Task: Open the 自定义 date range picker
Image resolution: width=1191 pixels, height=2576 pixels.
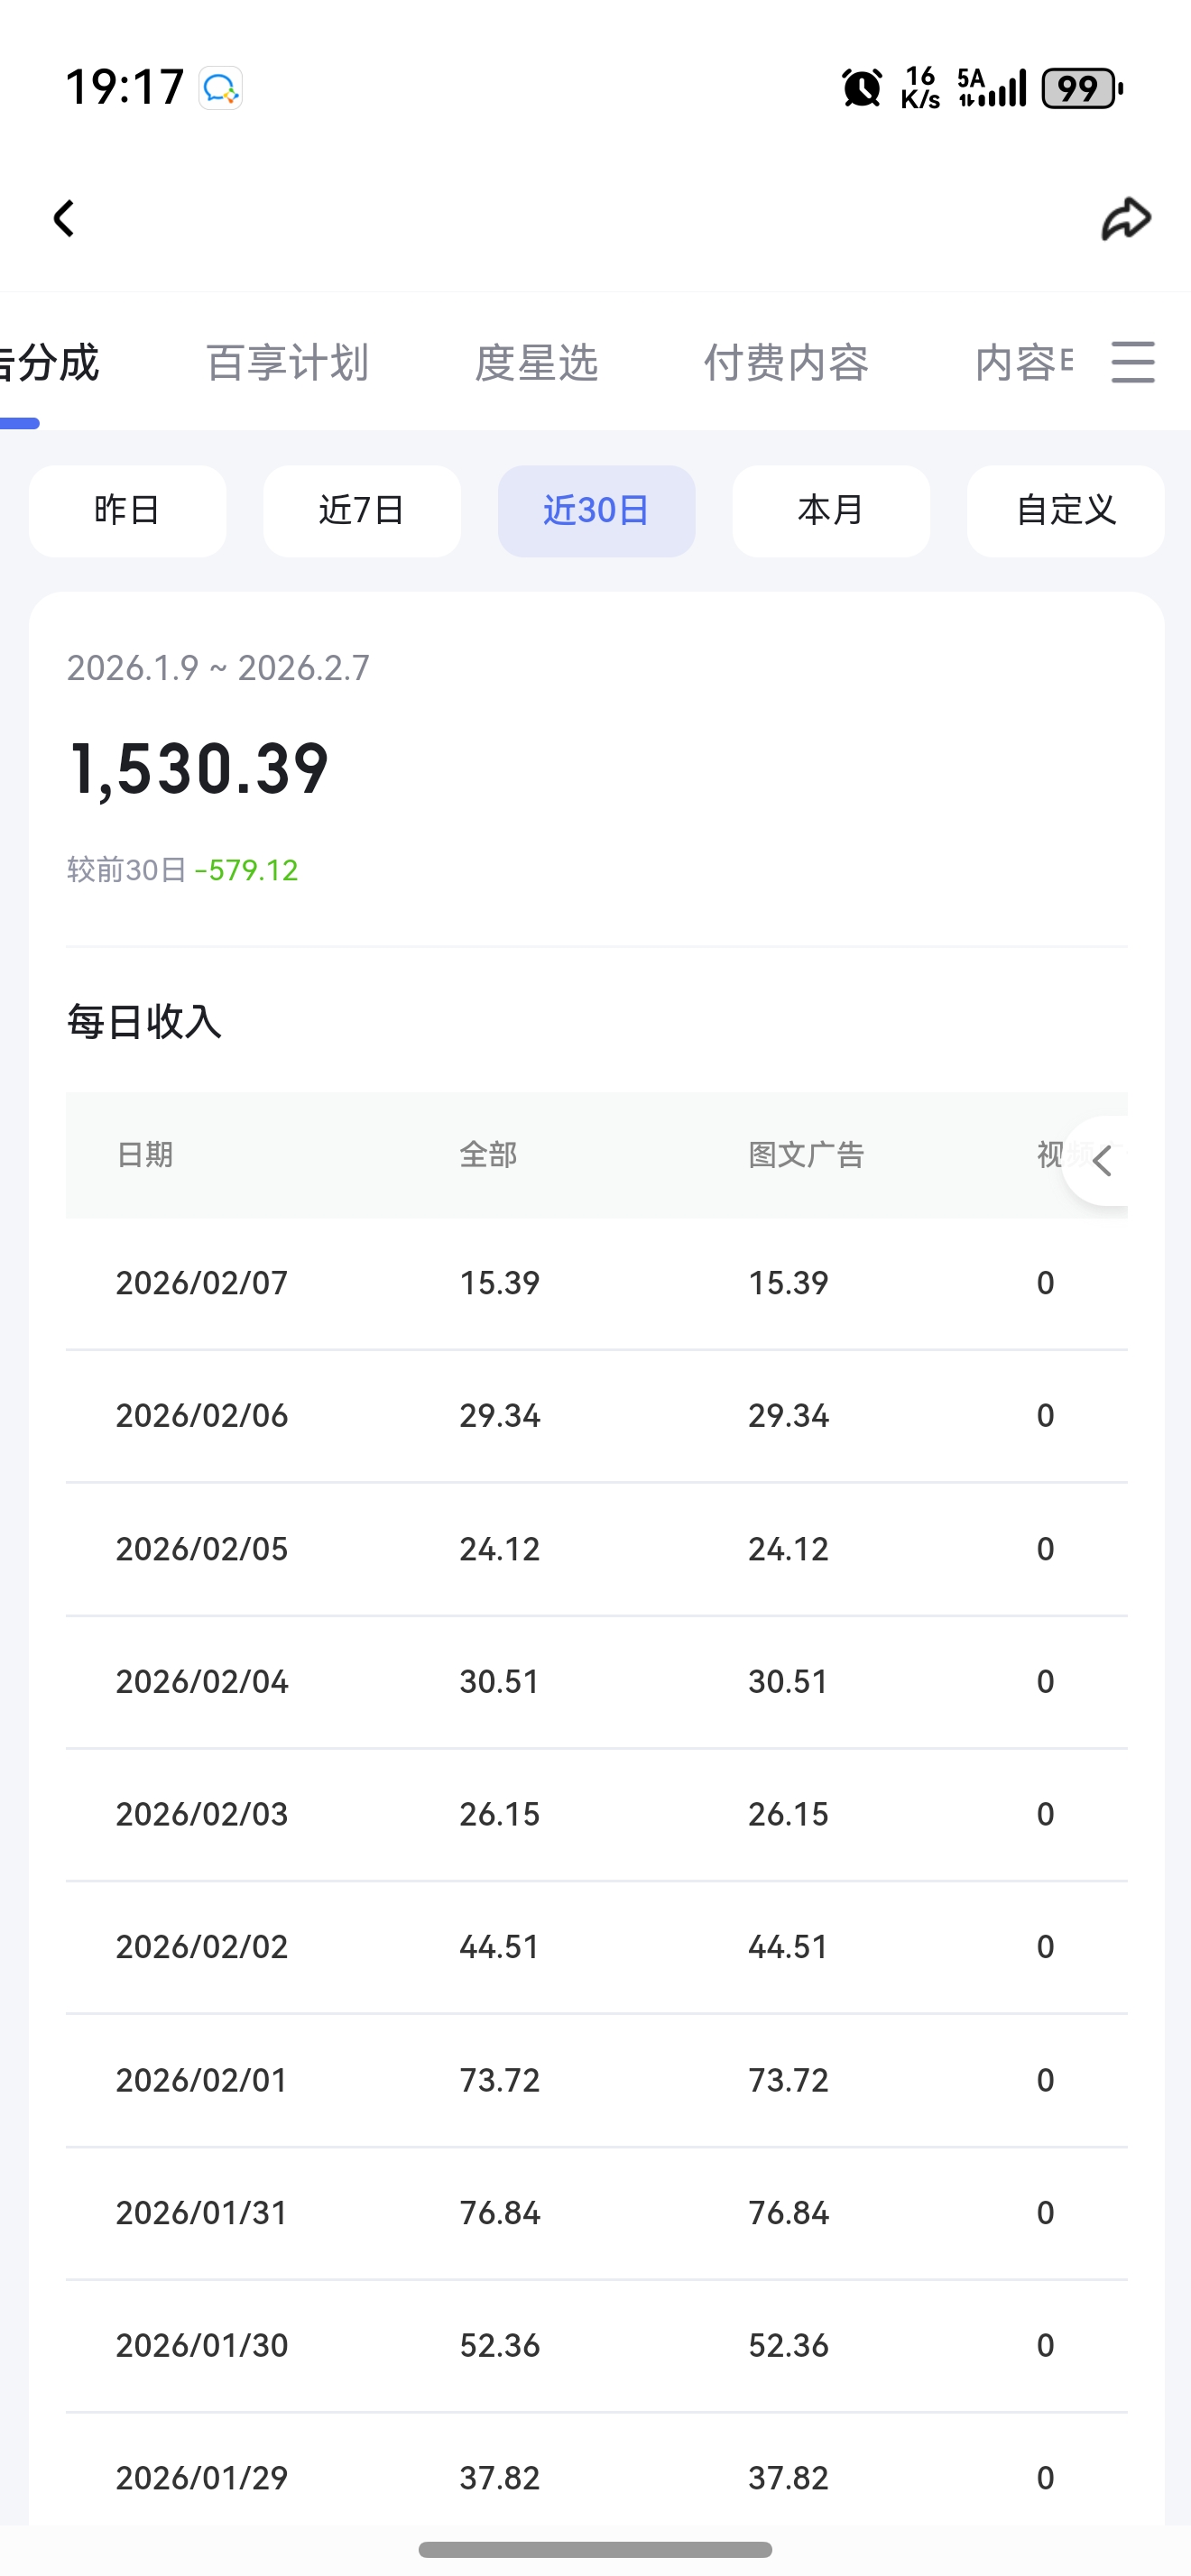Action: click(1065, 511)
